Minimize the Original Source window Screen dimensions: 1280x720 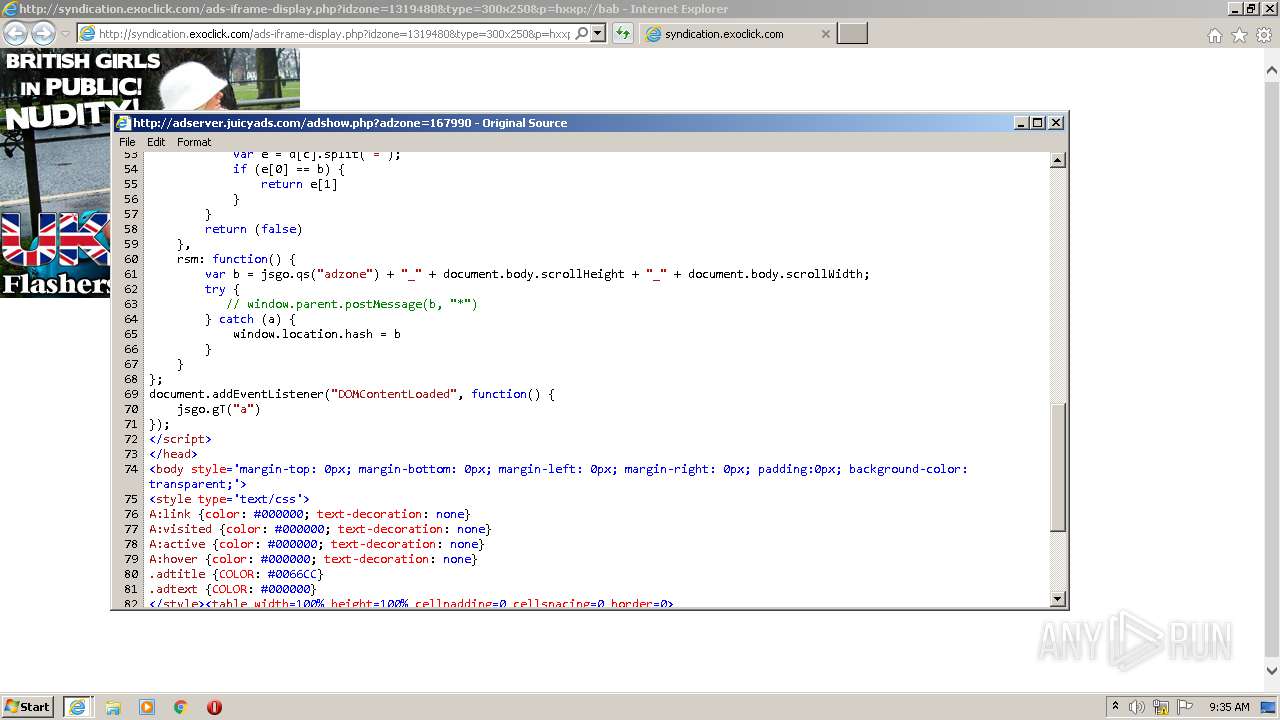click(x=1021, y=123)
